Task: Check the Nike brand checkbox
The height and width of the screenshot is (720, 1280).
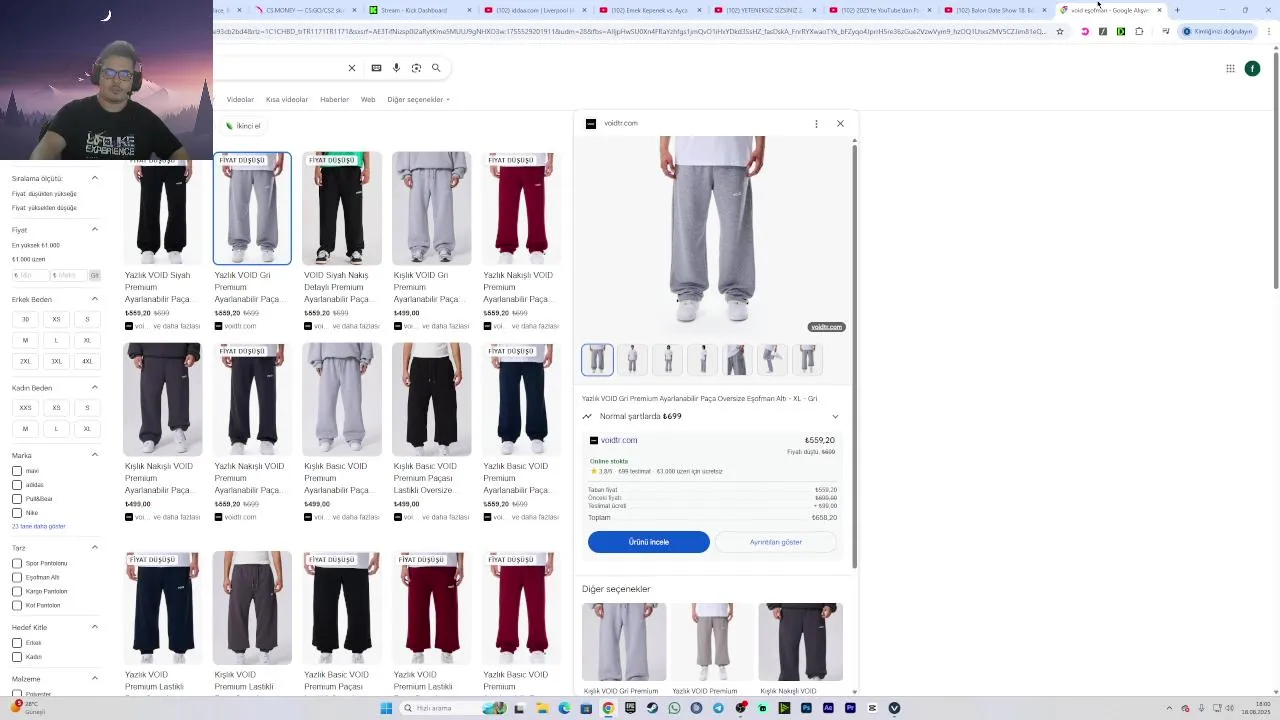Action: coord(17,513)
